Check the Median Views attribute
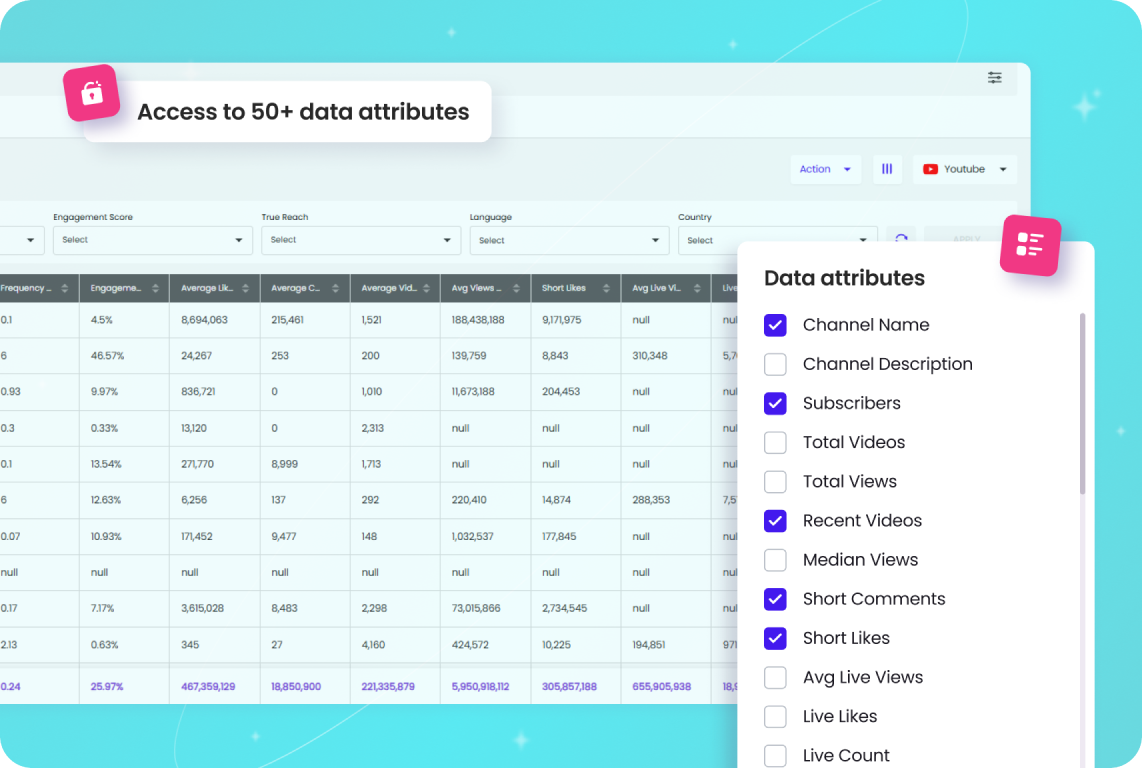This screenshot has width=1142, height=768. point(775,560)
